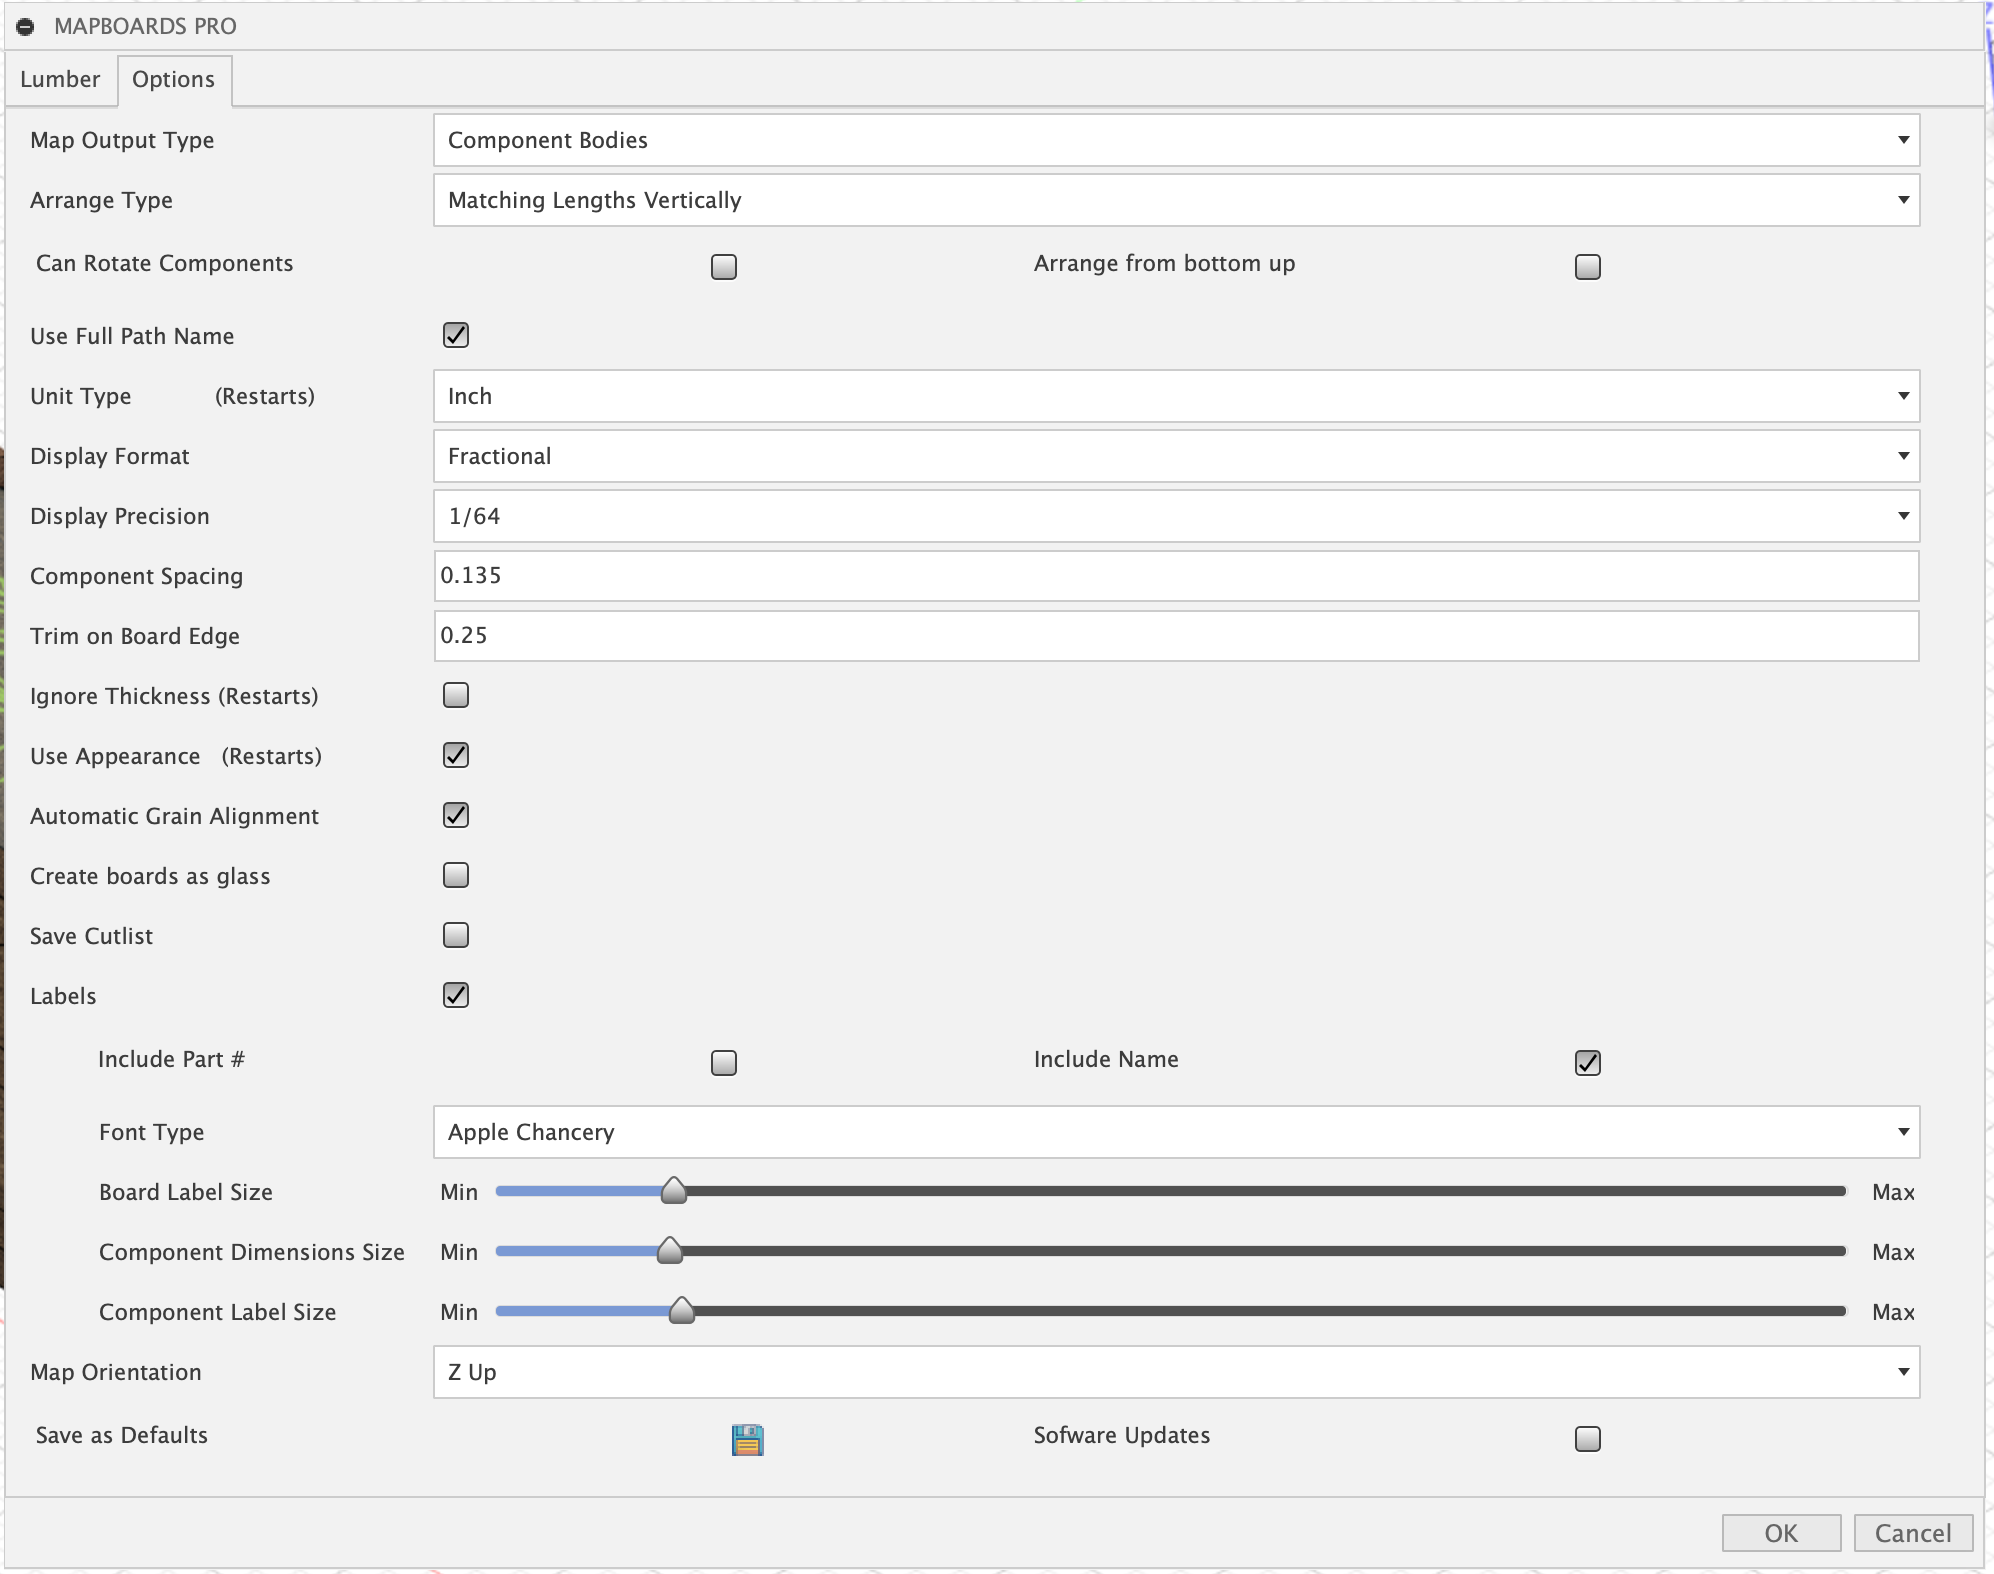Screen dimensions: 1994x1574
Task: Click the Board Label Size slider handle
Action: coord(674,1190)
